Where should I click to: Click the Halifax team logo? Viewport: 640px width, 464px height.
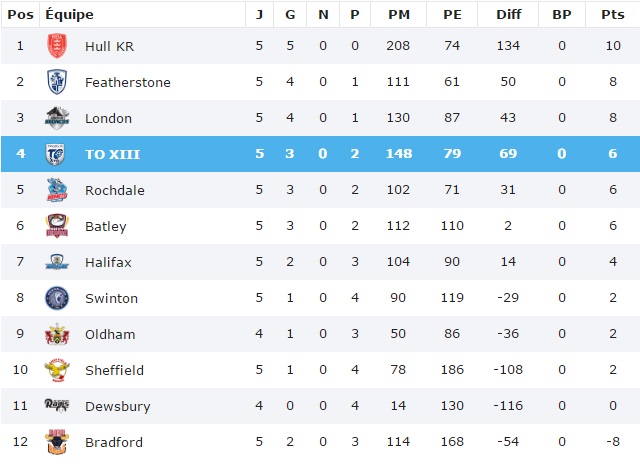[x=57, y=262]
